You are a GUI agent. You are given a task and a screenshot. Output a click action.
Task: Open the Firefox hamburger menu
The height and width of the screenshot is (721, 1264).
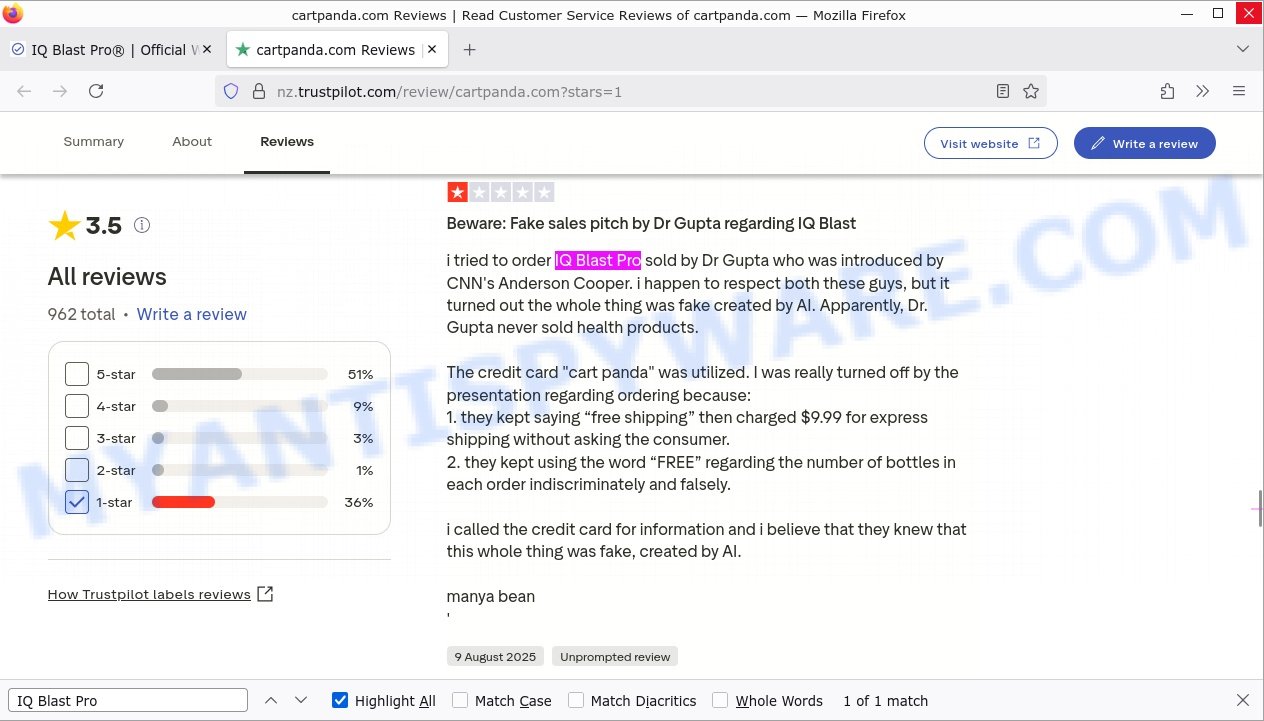click(1239, 91)
